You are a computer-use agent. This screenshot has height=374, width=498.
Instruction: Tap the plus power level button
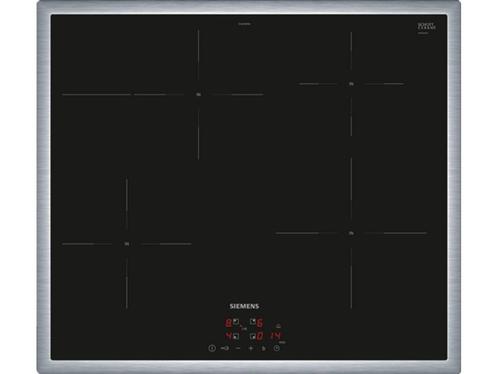[251, 348]
